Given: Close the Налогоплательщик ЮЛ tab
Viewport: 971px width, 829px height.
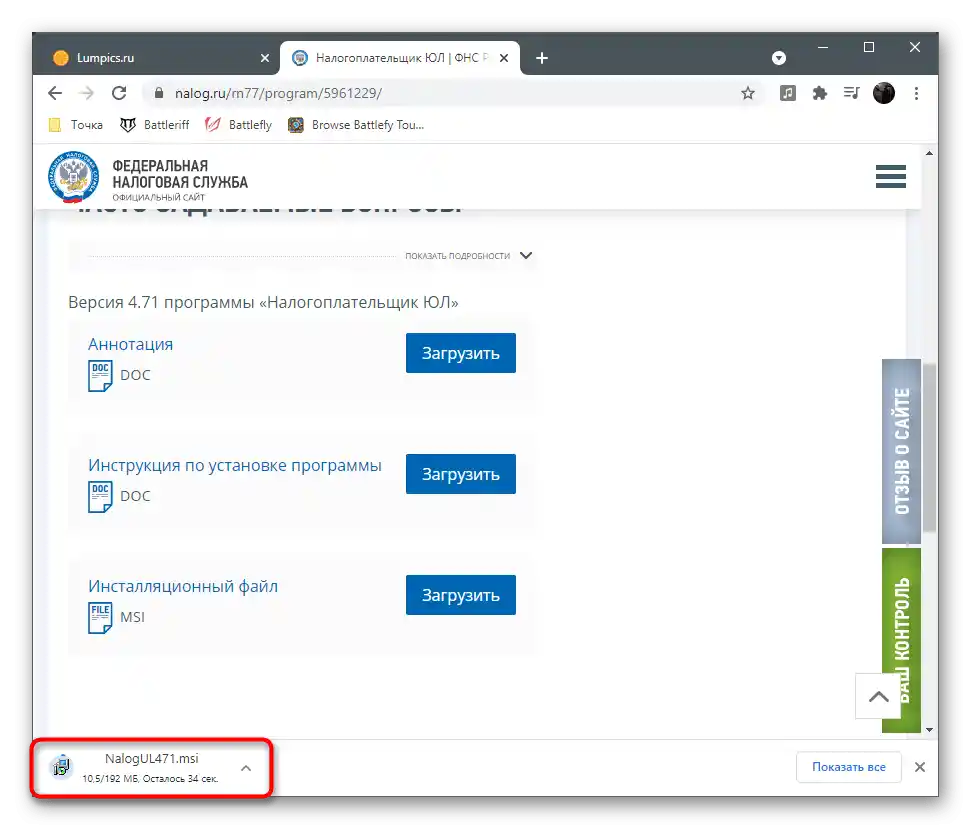Looking at the screenshot, I should coord(504,58).
